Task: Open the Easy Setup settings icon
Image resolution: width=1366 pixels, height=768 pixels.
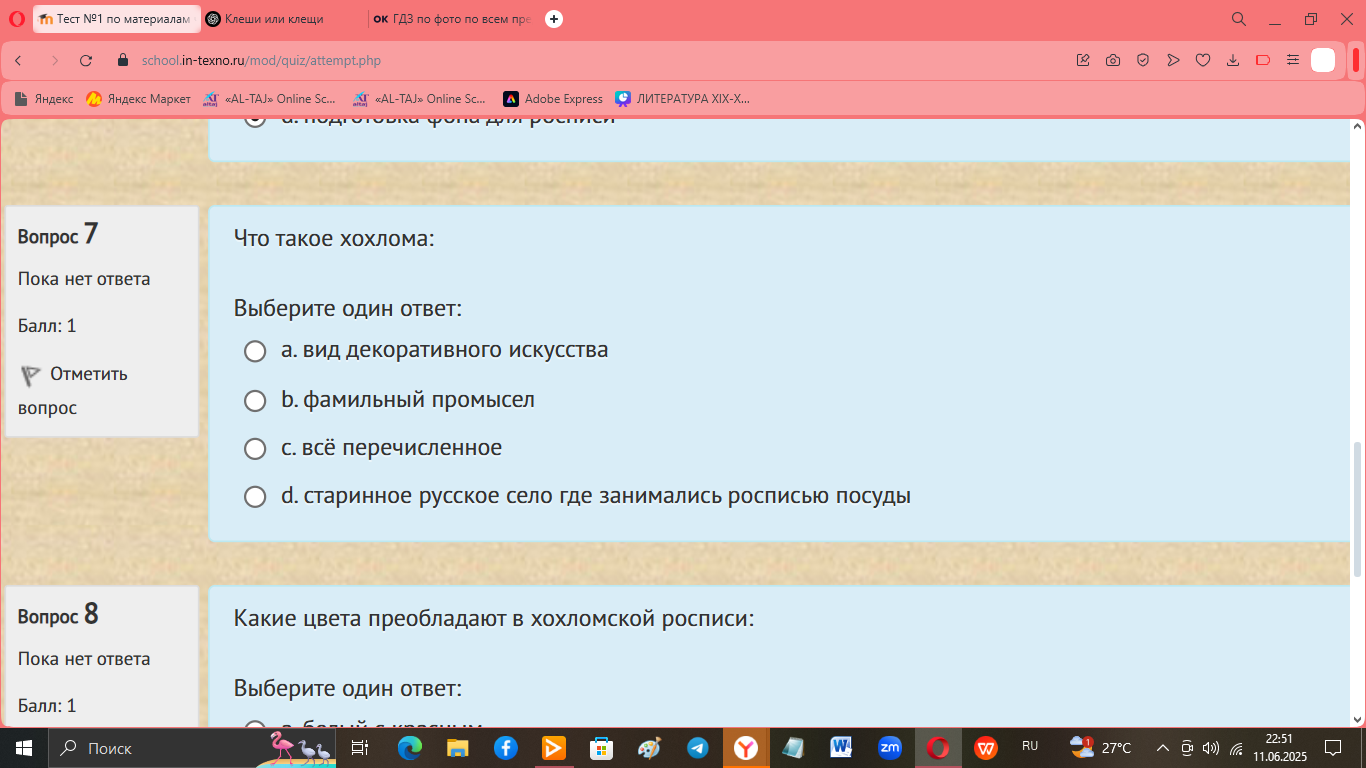Action: 1293,60
